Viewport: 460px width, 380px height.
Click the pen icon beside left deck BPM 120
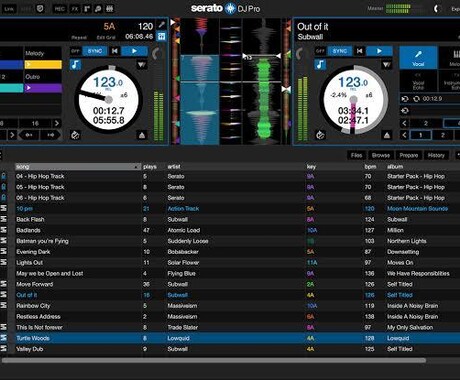pos(161,25)
